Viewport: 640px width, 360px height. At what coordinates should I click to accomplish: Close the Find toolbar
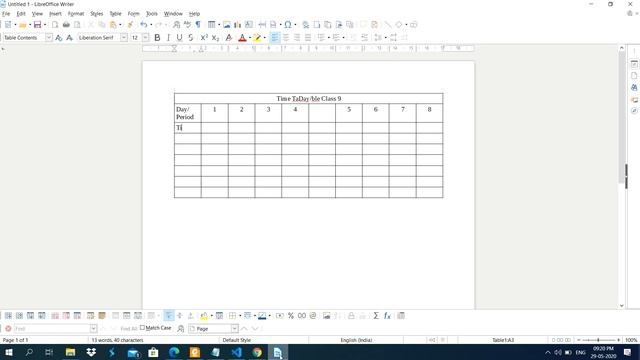click(x=8, y=329)
